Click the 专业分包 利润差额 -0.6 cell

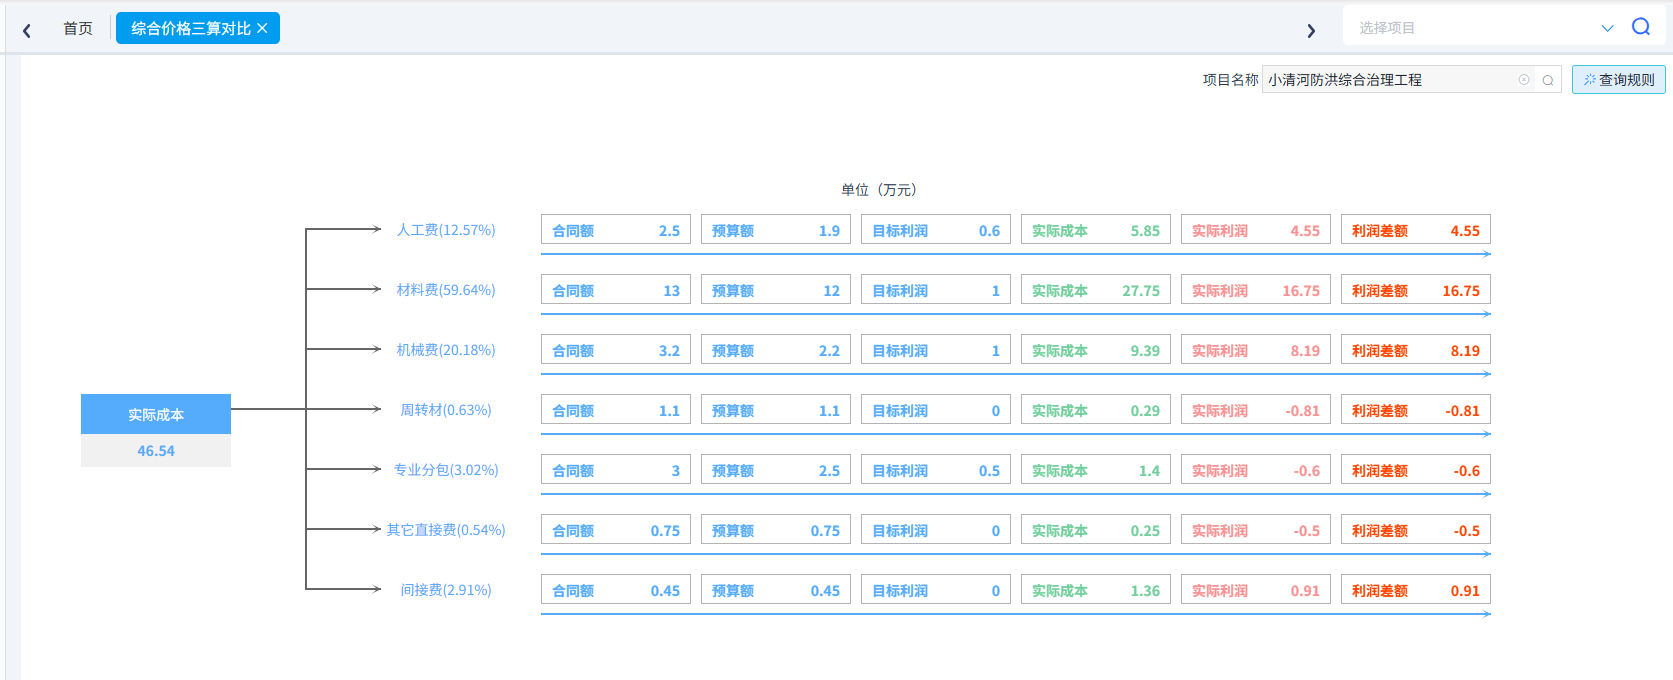1416,470
